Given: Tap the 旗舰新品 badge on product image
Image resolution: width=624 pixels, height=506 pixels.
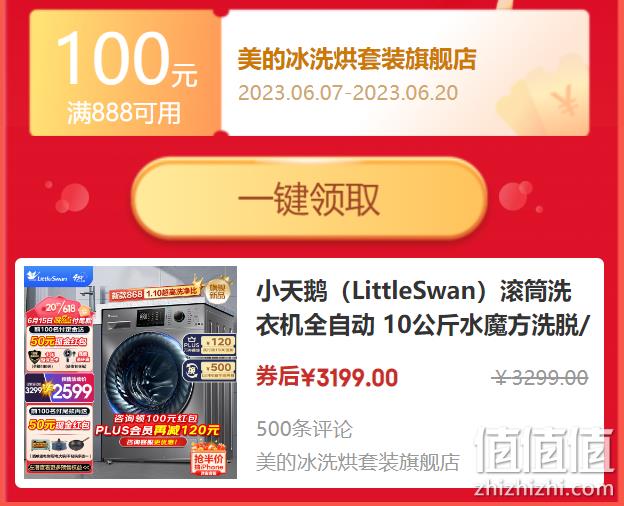Looking at the screenshot, I should tap(216, 290).
